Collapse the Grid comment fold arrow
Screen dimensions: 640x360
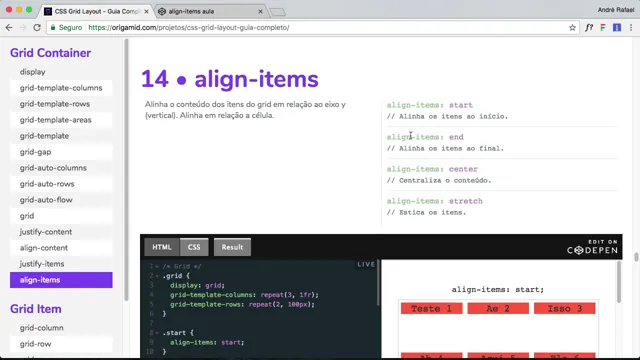(157, 266)
